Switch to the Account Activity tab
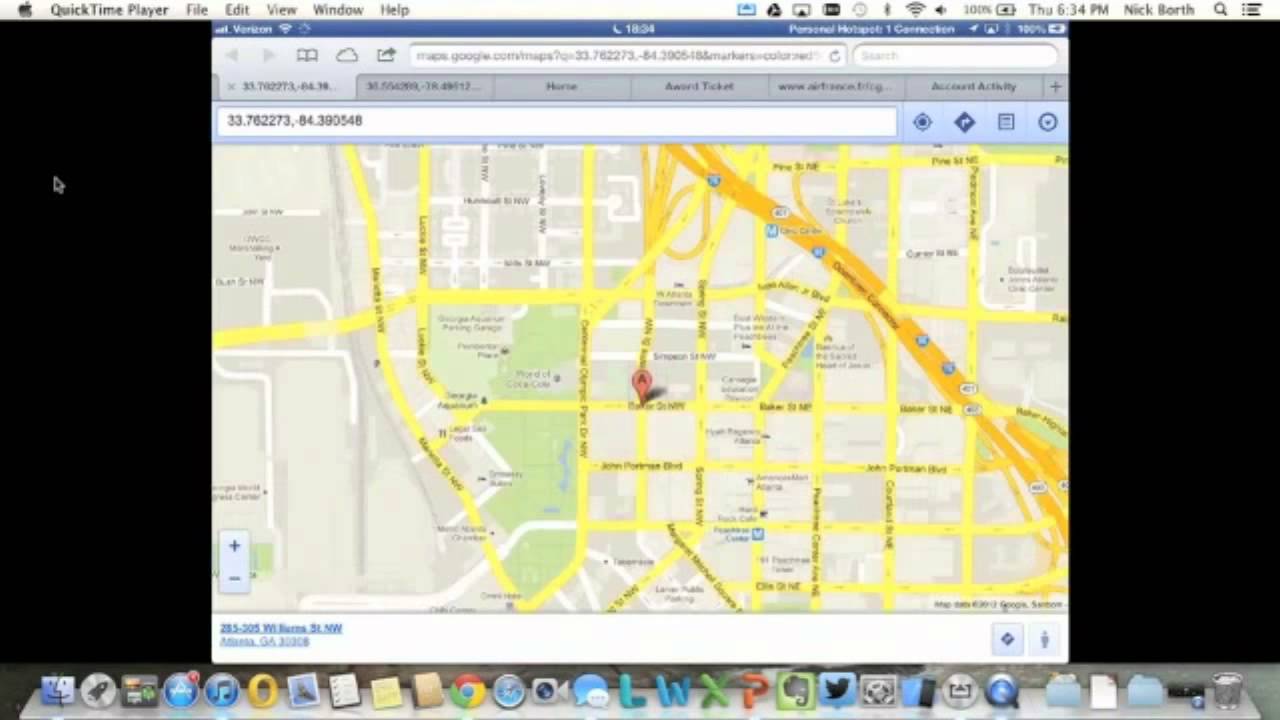Viewport: 1280px width, 720px height. [x=973, y=87]
